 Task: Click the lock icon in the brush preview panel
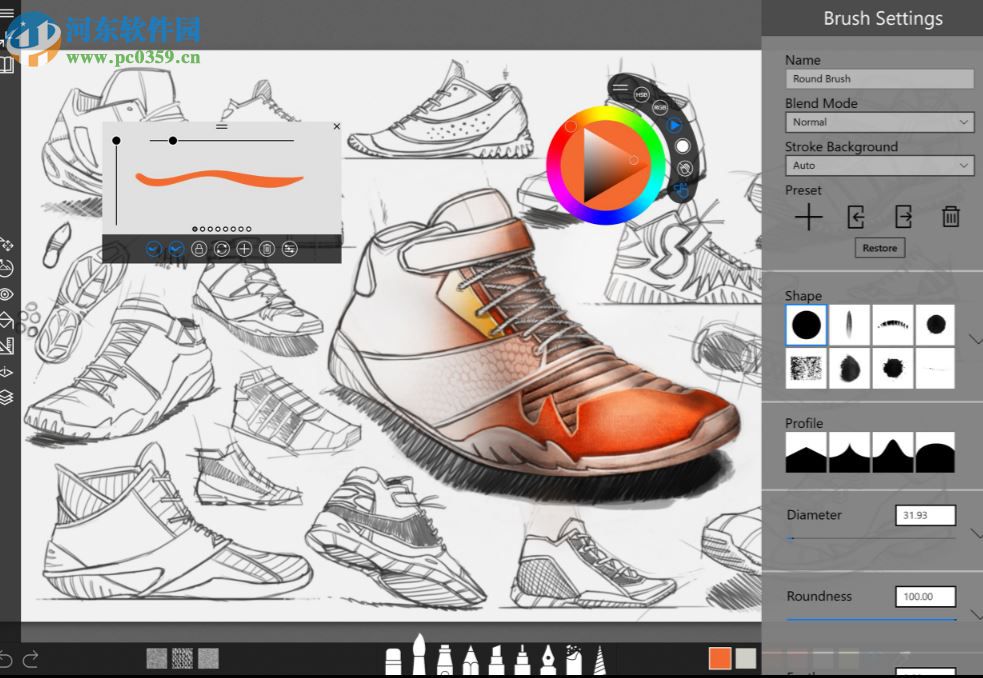[199, 248]
